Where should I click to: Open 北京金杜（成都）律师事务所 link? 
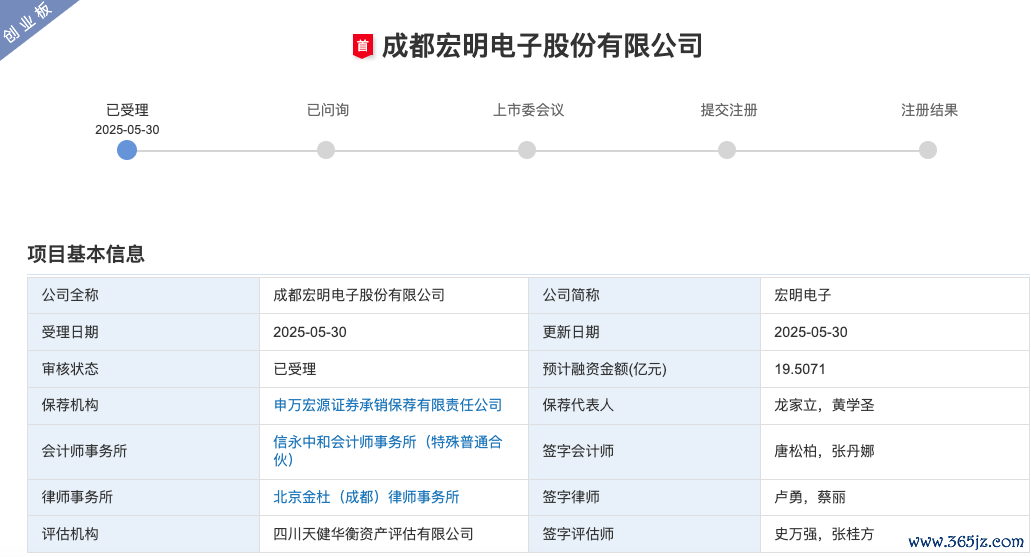click(366, 497)
